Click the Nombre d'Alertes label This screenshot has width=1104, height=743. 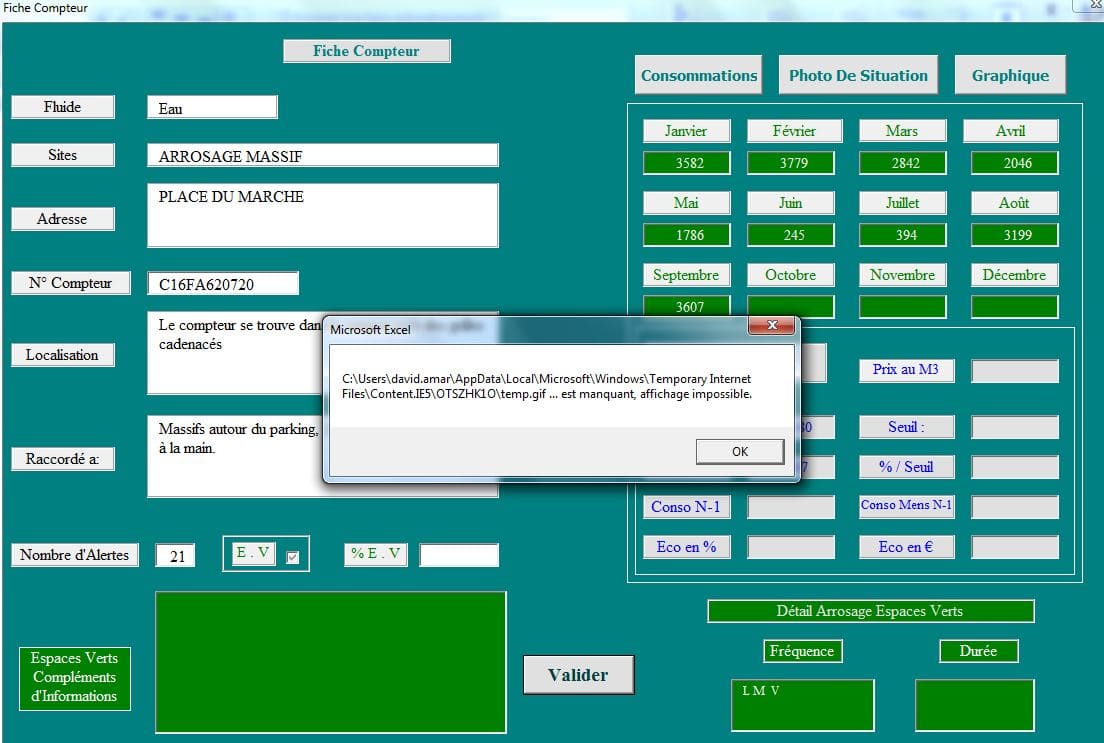pyautogui.click(x=75, y=555)
